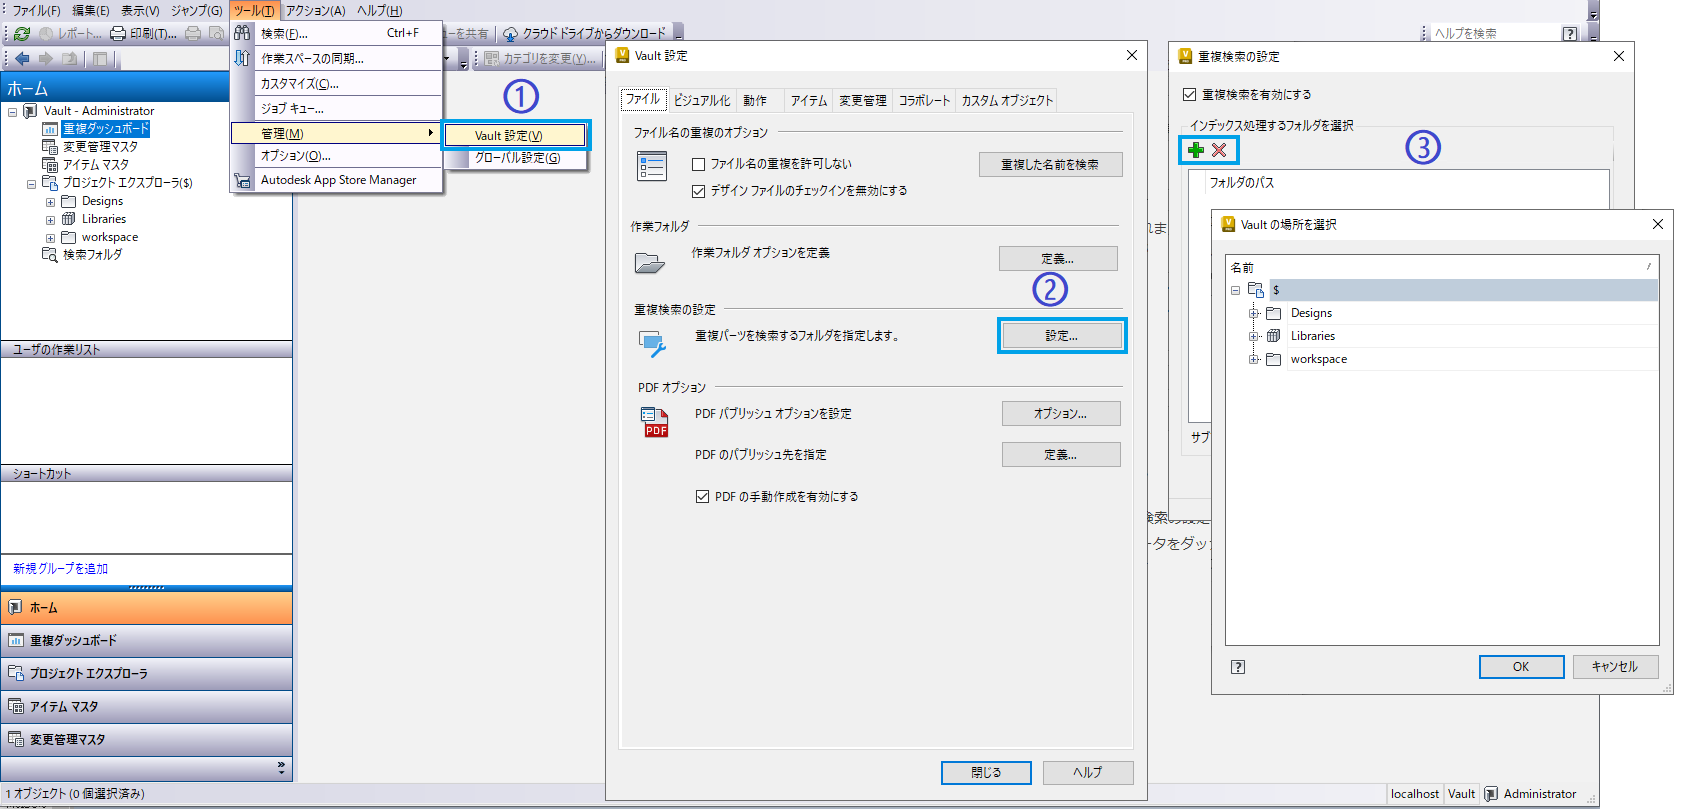Click the binoculars search icon in Tools menu
This screenshot has height=809, width=1688.
tap(242, 33)
